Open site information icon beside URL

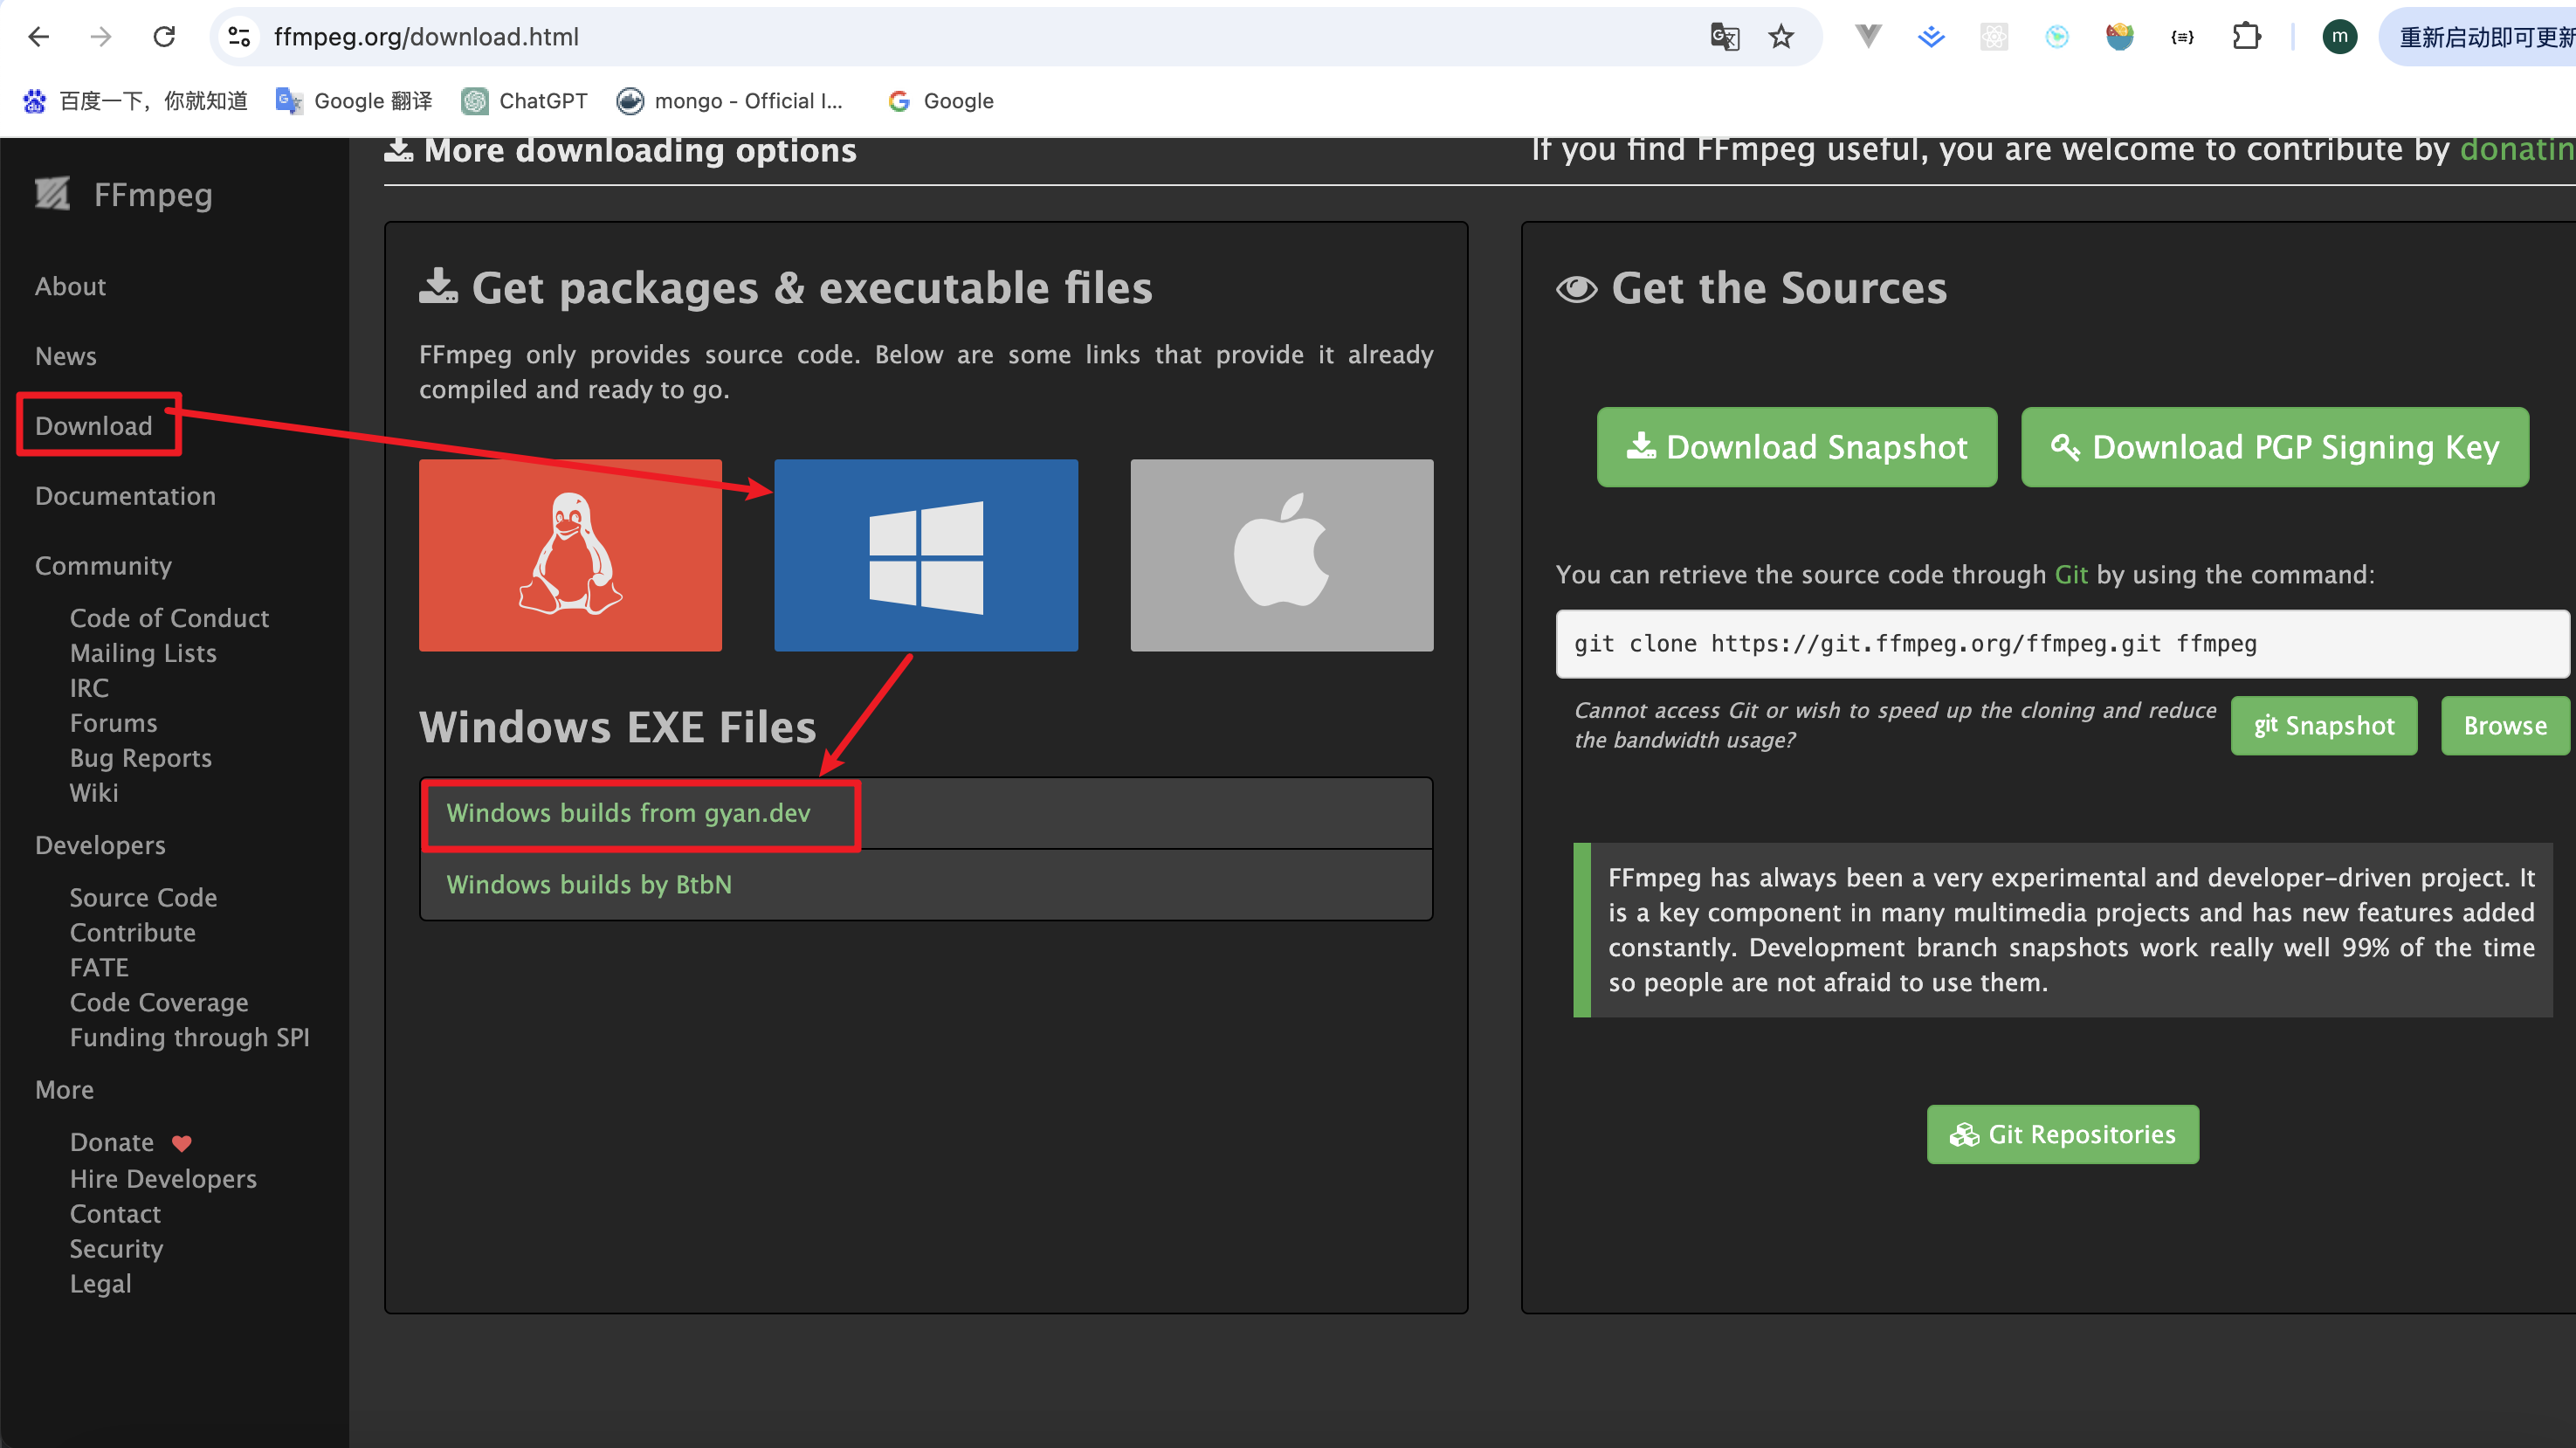[x=239, y=37]
